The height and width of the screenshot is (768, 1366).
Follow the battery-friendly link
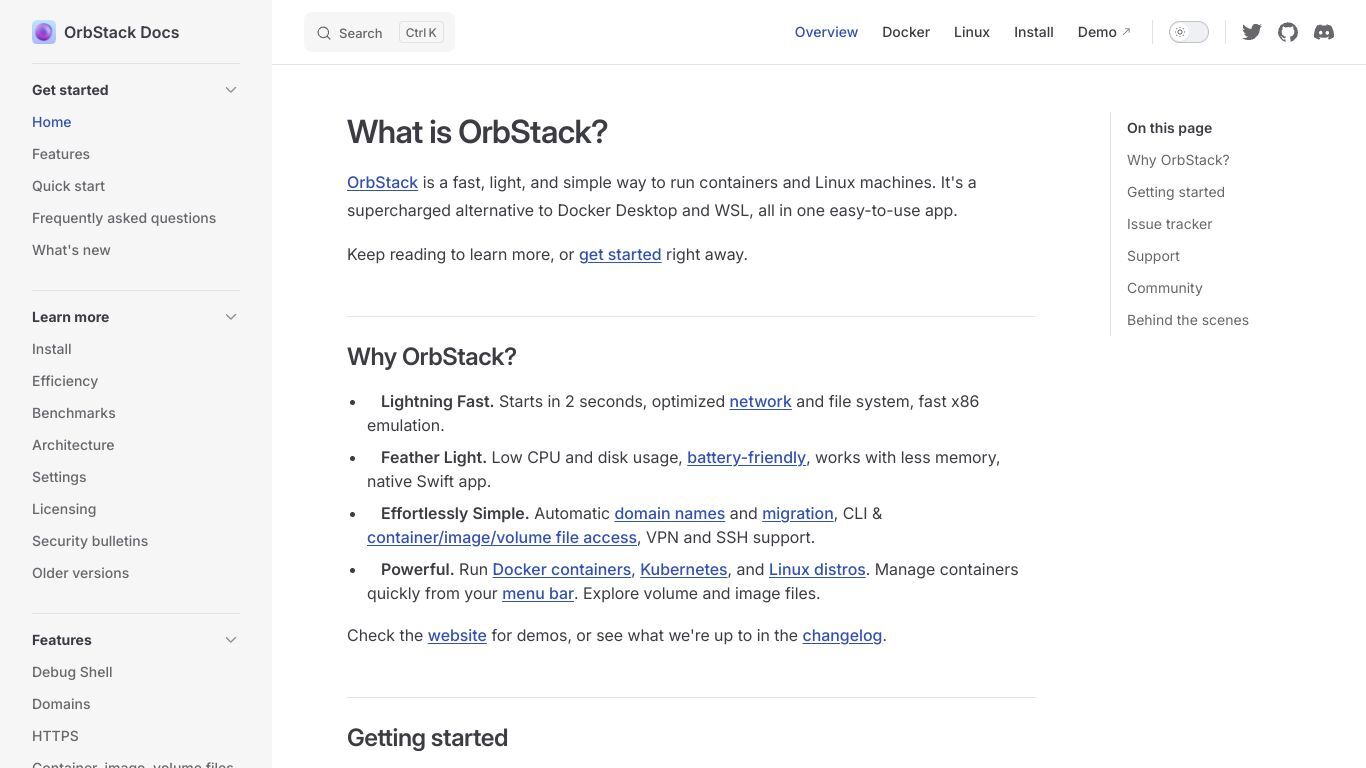click(746, 457)
